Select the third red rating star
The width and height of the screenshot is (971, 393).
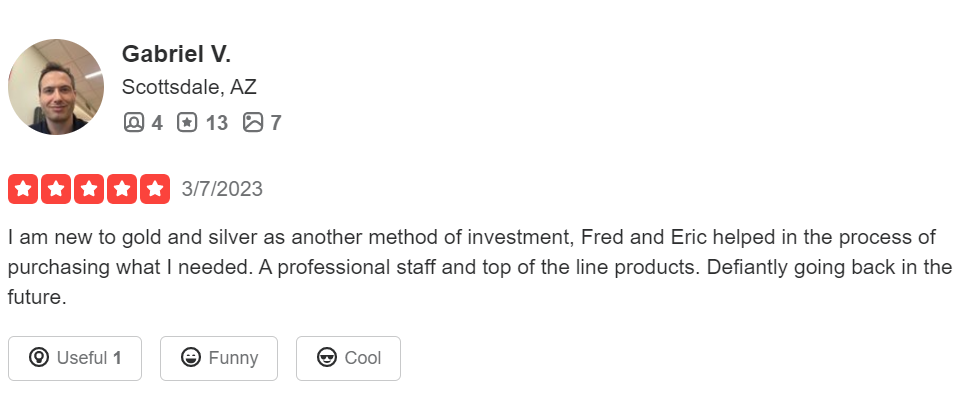click(89, 189)
